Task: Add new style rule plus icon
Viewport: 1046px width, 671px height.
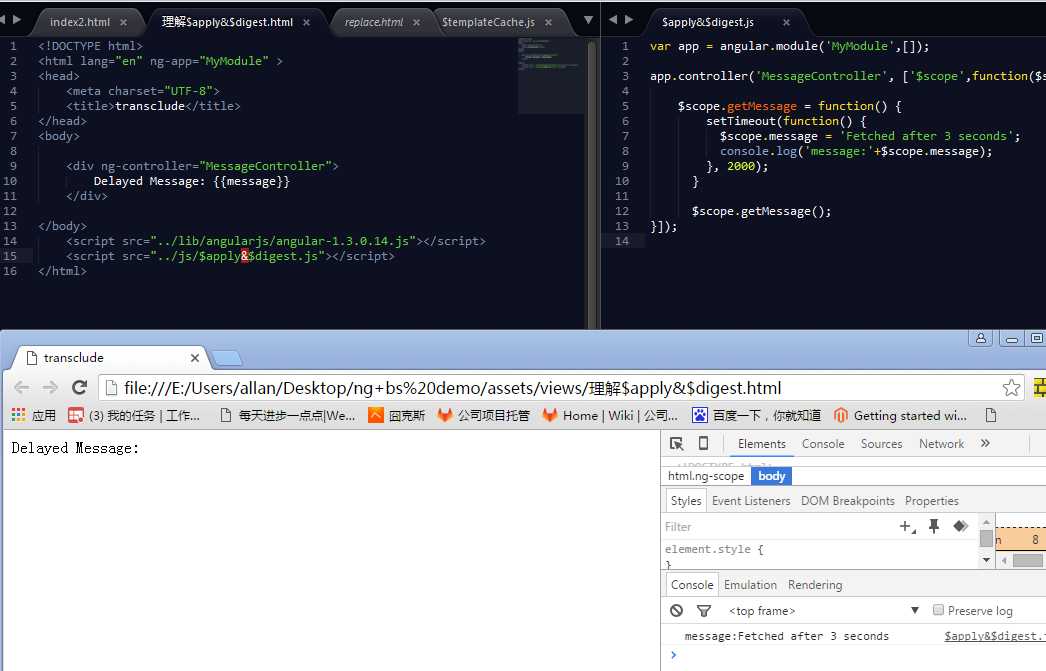Action: (907, 526)
